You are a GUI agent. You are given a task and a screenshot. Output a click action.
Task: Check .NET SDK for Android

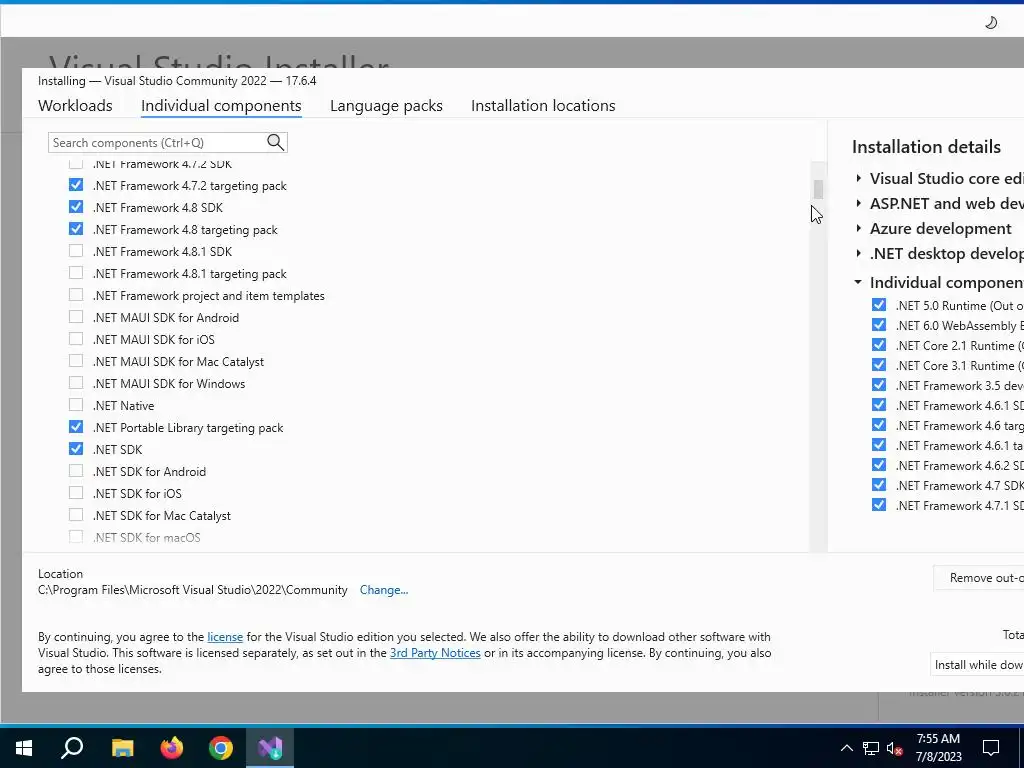76,471
